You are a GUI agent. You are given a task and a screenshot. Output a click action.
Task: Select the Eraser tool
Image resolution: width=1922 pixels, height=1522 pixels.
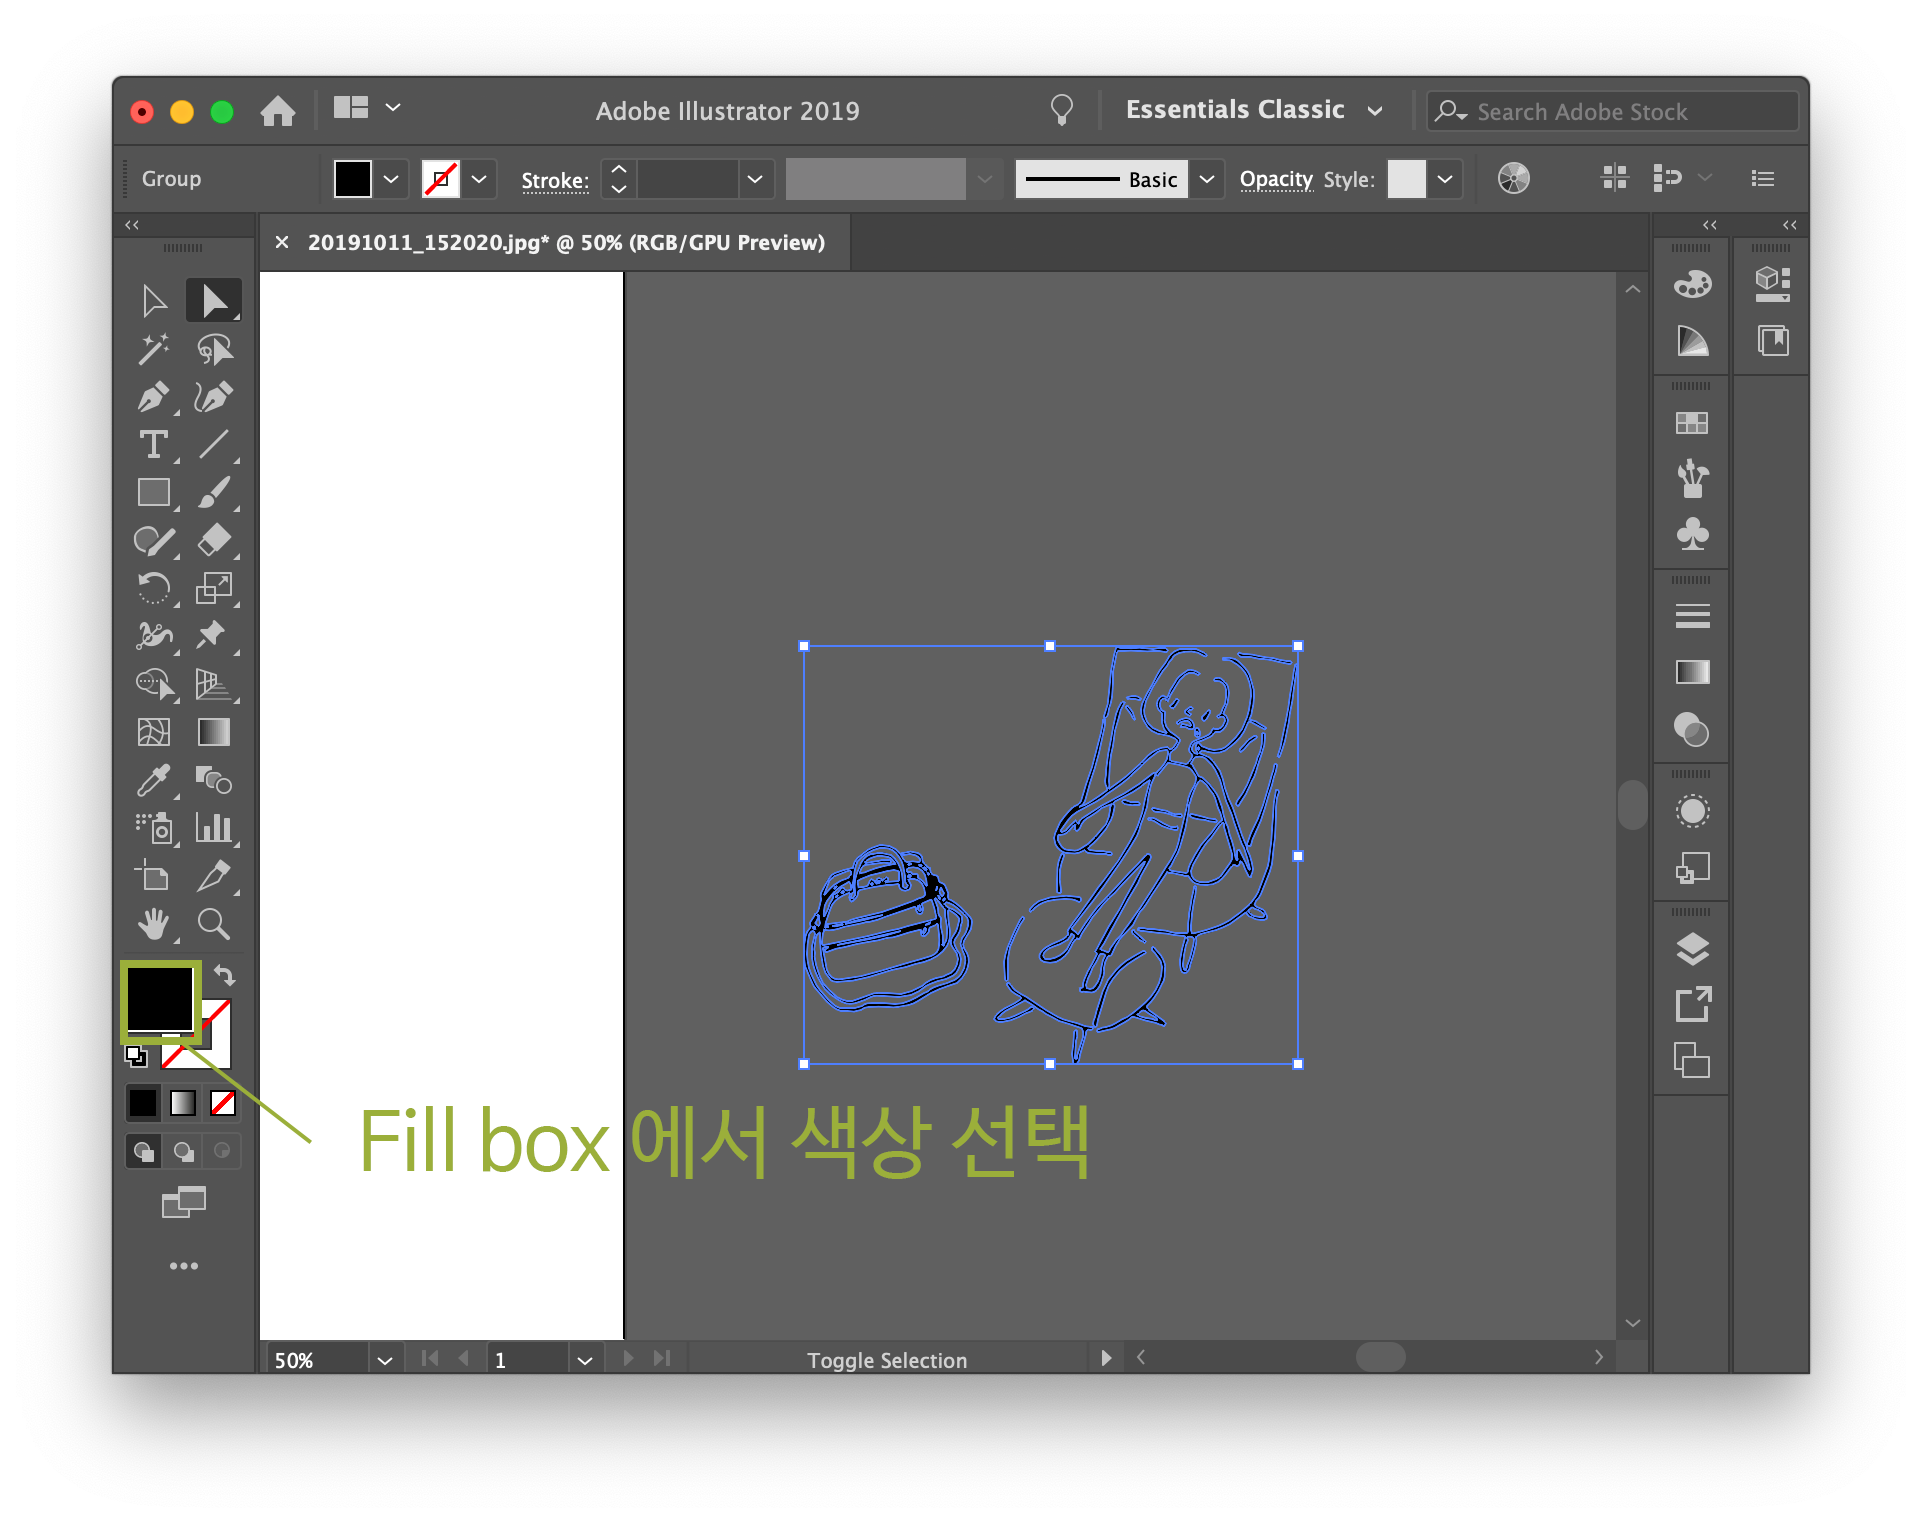(214, 541)
